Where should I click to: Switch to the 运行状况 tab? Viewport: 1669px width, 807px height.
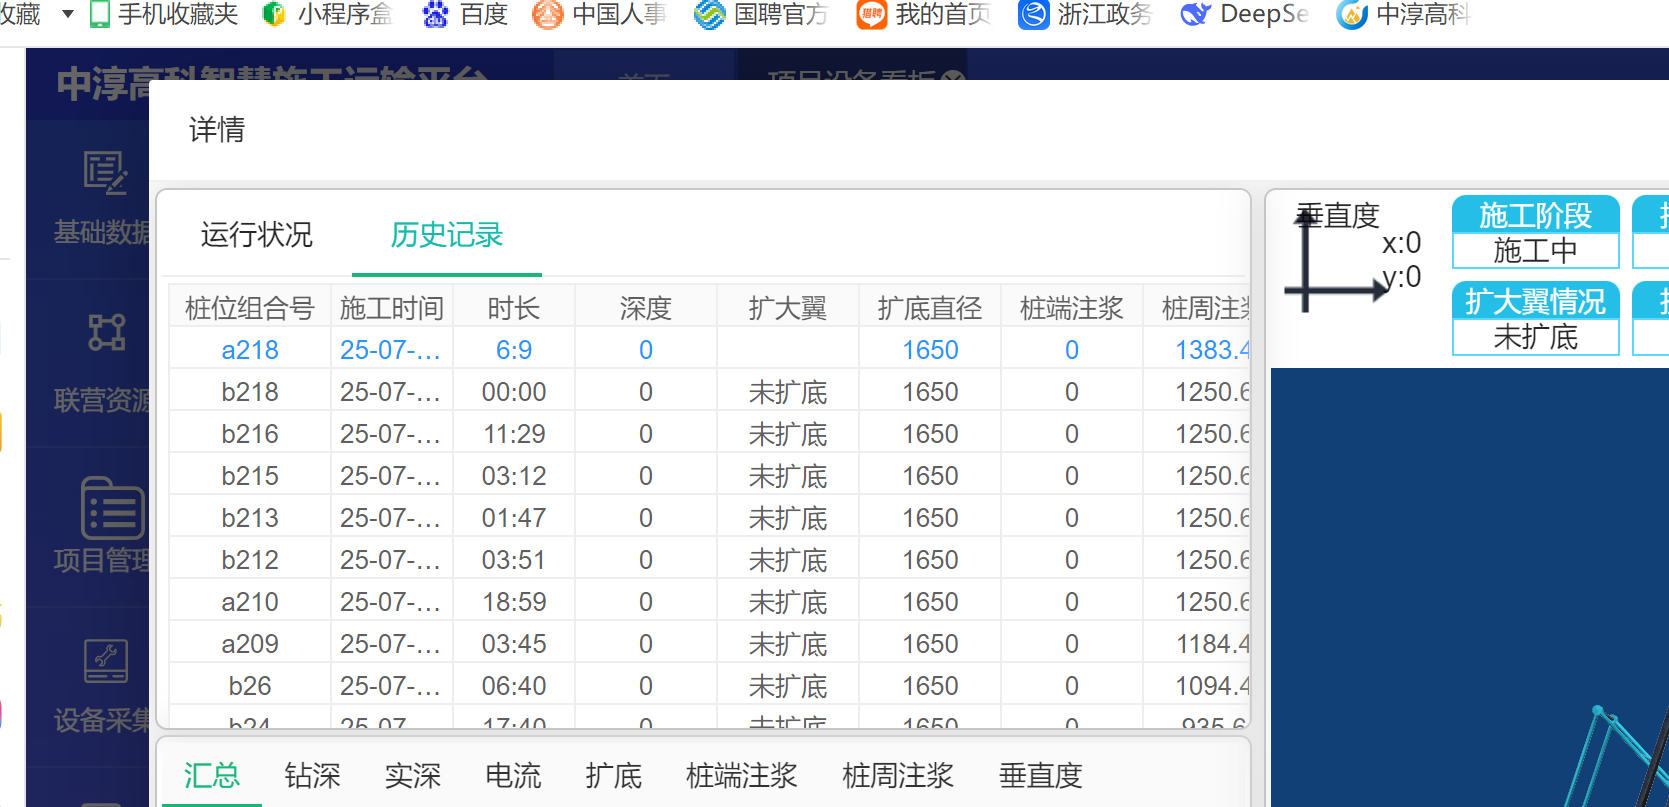pos(256,235)
